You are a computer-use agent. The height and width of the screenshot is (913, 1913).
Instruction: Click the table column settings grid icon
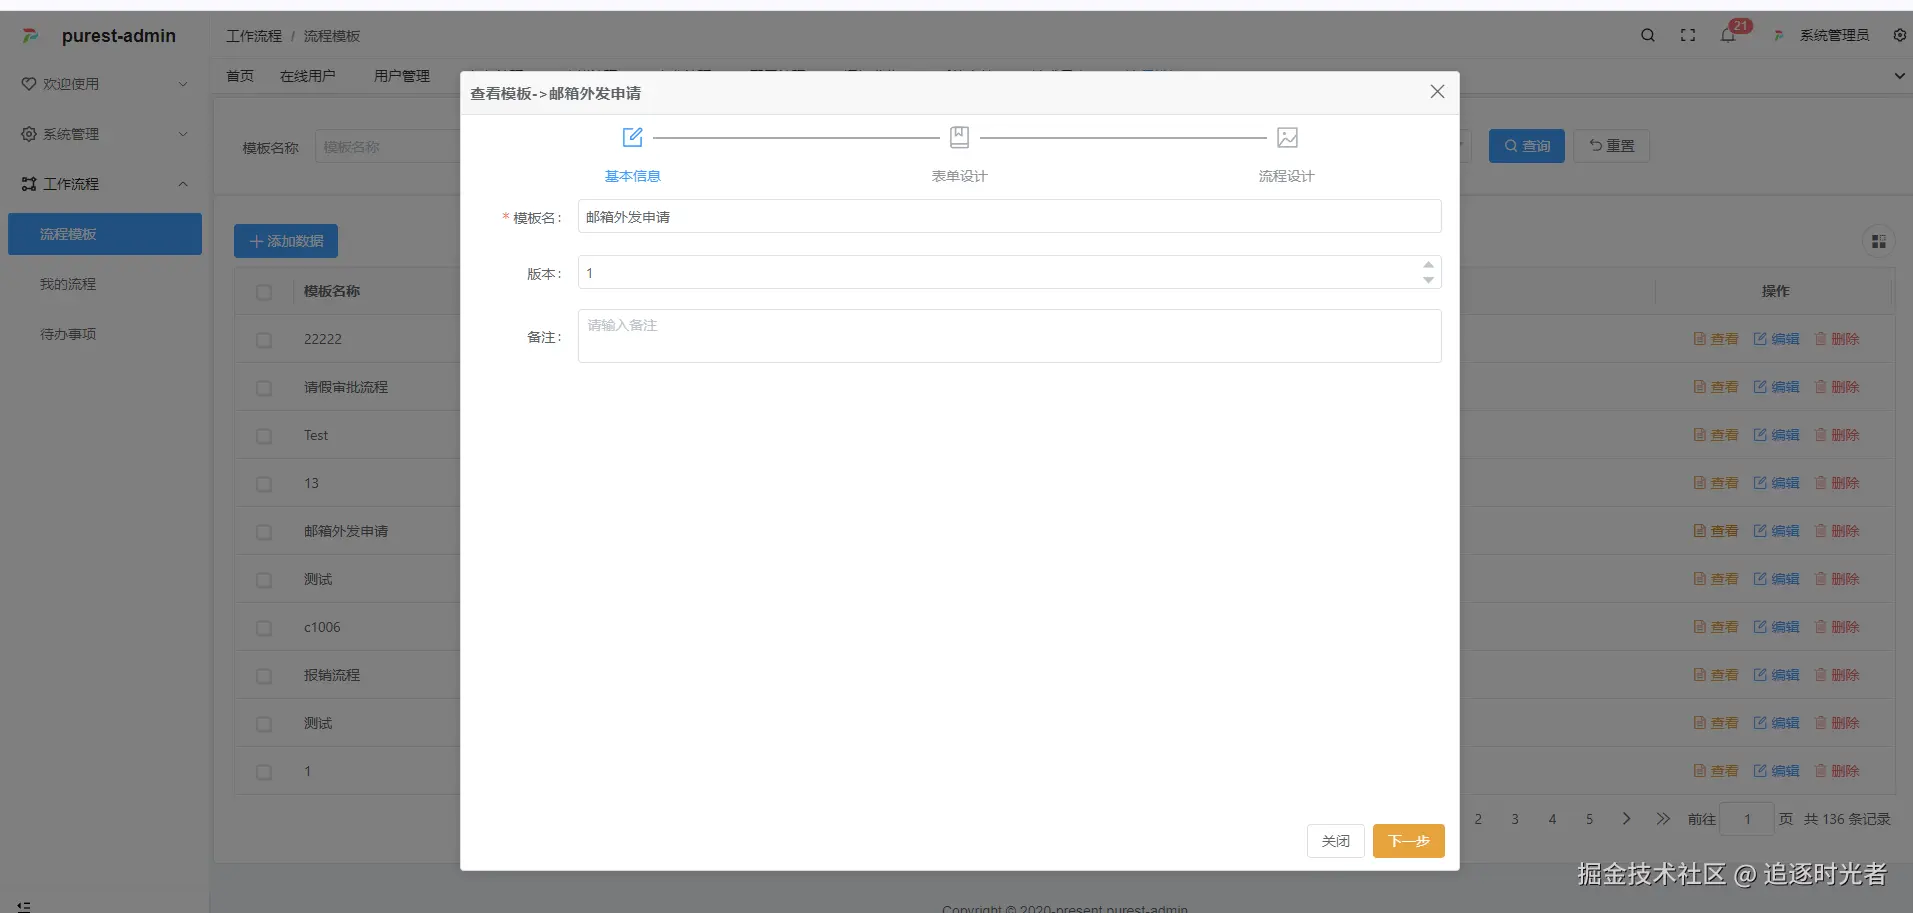click(x=1879, y=241)
